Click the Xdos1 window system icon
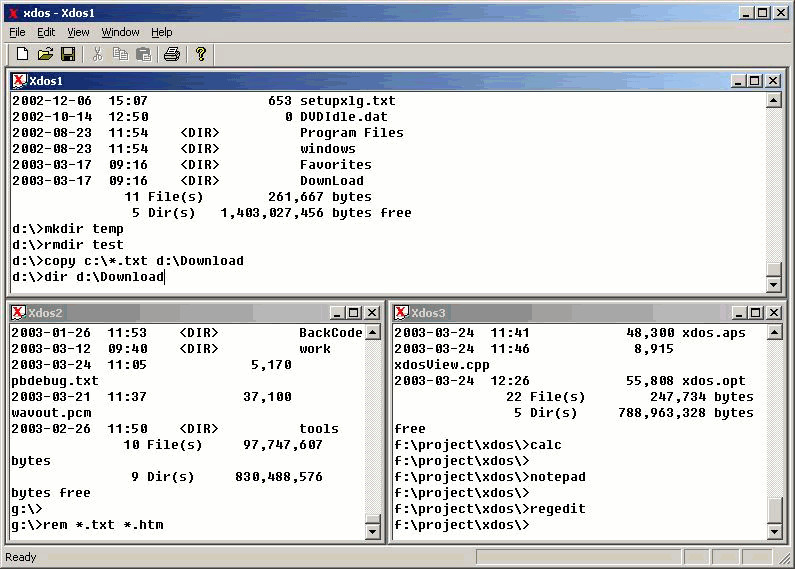Image resolution: width=795 pixels, height=569 pixels. coord(19,80)
